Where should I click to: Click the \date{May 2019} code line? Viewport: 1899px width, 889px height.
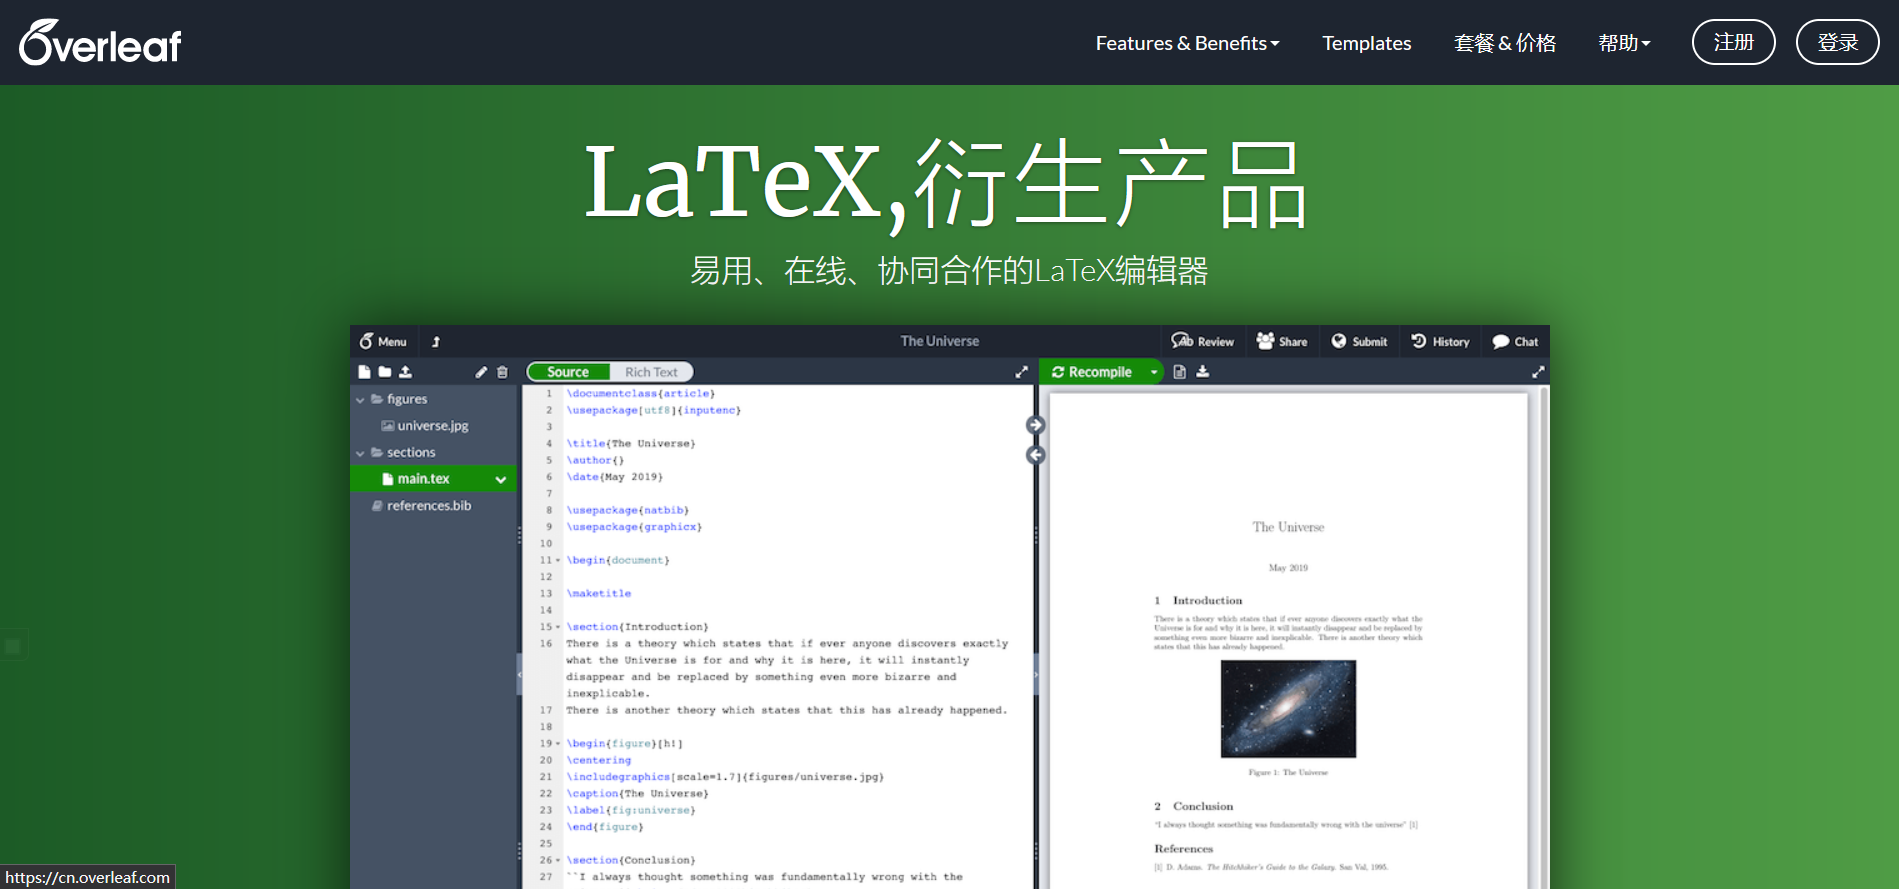click(615, 477)
